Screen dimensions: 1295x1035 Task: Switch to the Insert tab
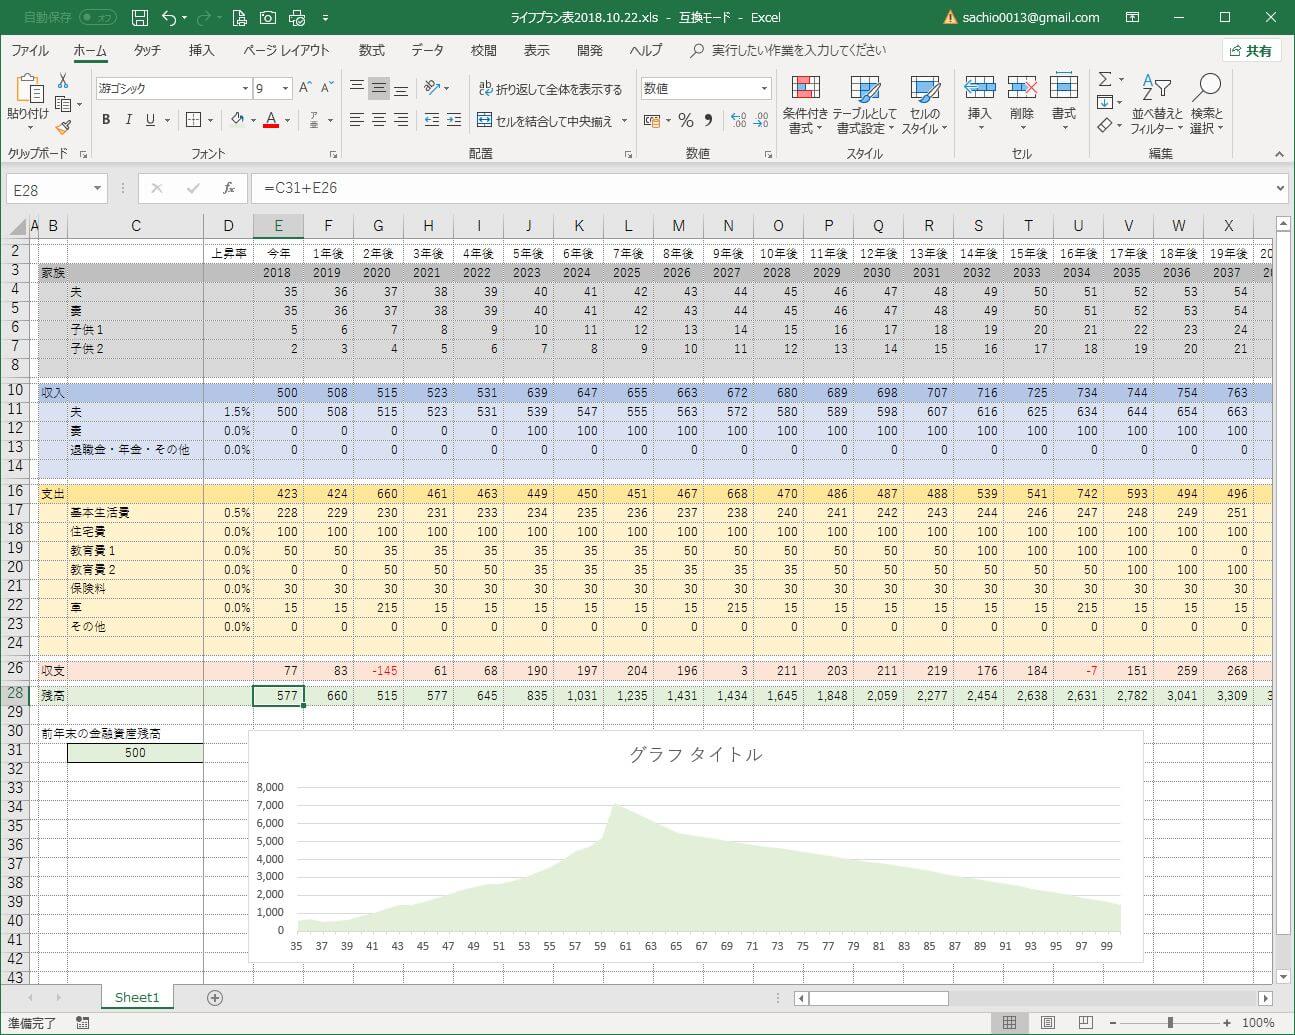(x=201, y=50)
